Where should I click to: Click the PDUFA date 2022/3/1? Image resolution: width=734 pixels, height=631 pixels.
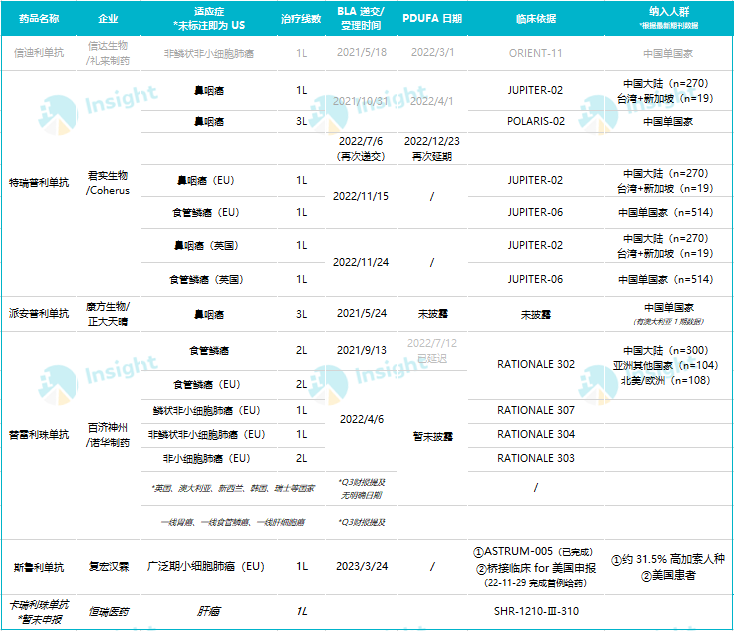point(432,52)
